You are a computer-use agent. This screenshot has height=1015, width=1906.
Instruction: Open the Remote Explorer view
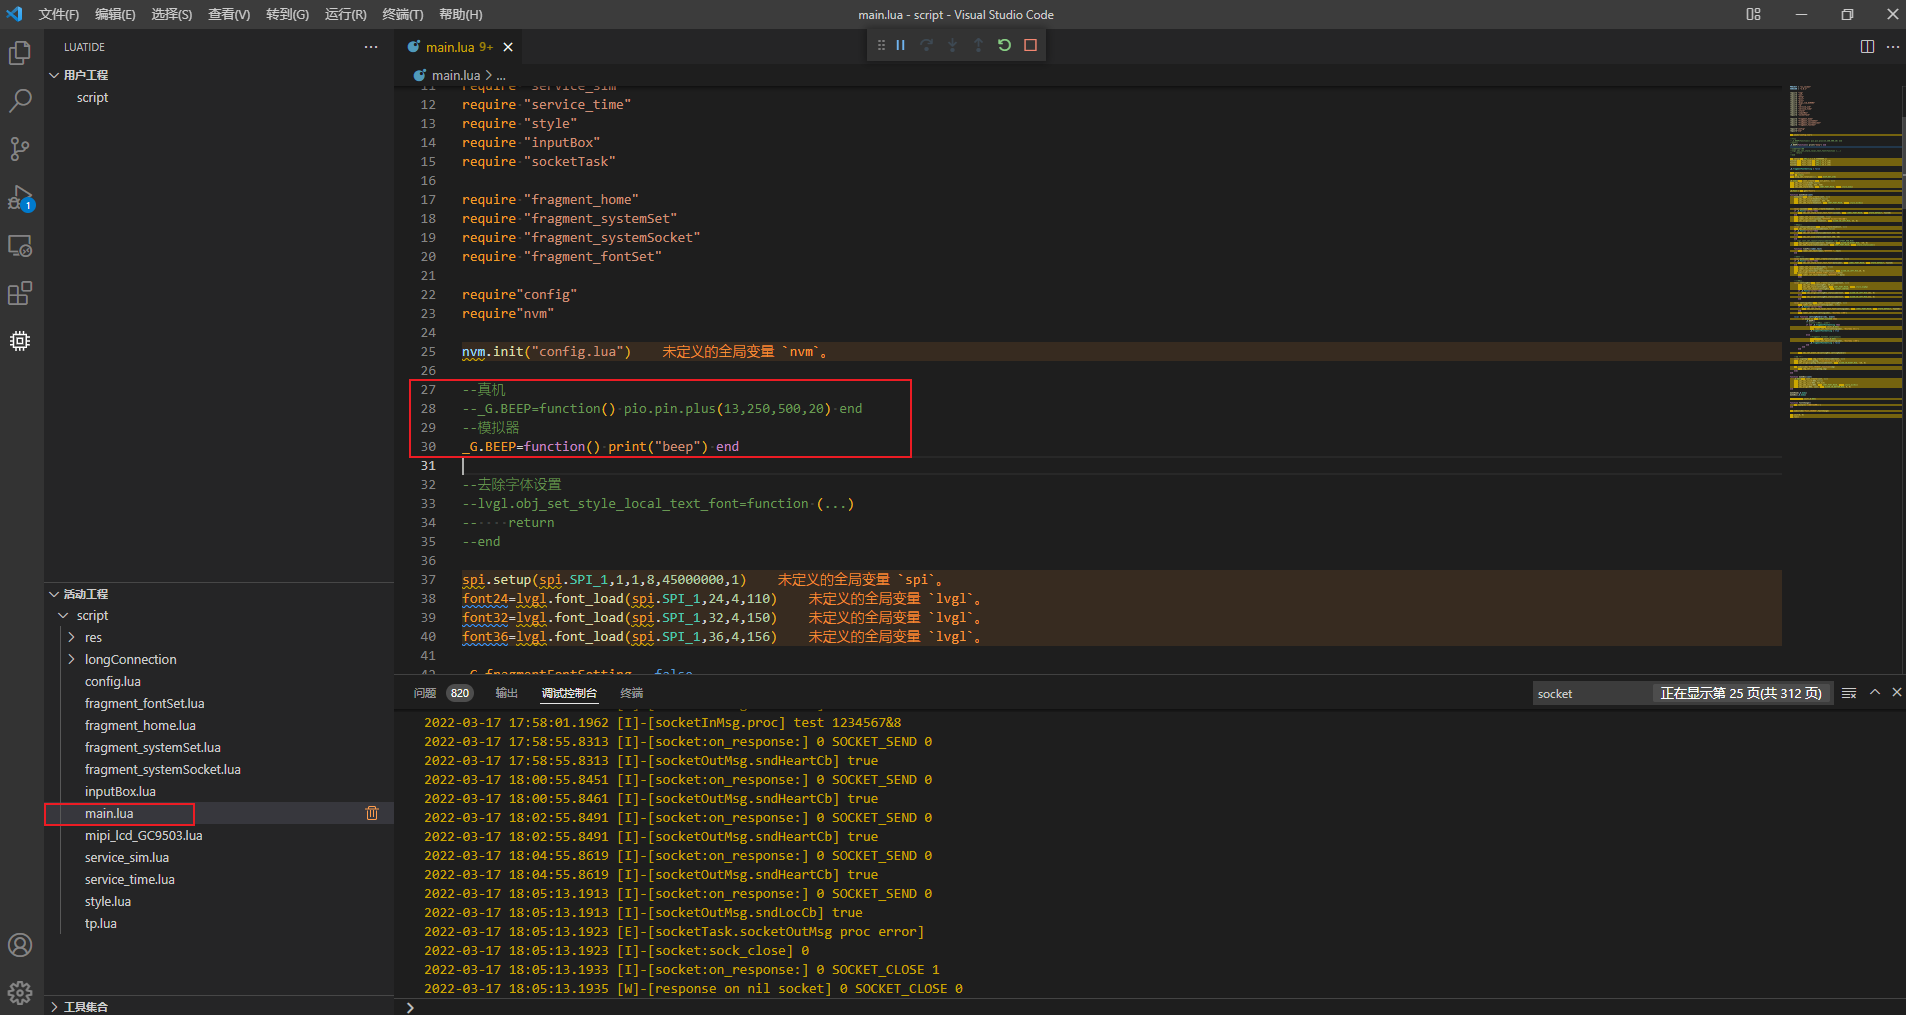pyautogui.click(x=20, y=245)
